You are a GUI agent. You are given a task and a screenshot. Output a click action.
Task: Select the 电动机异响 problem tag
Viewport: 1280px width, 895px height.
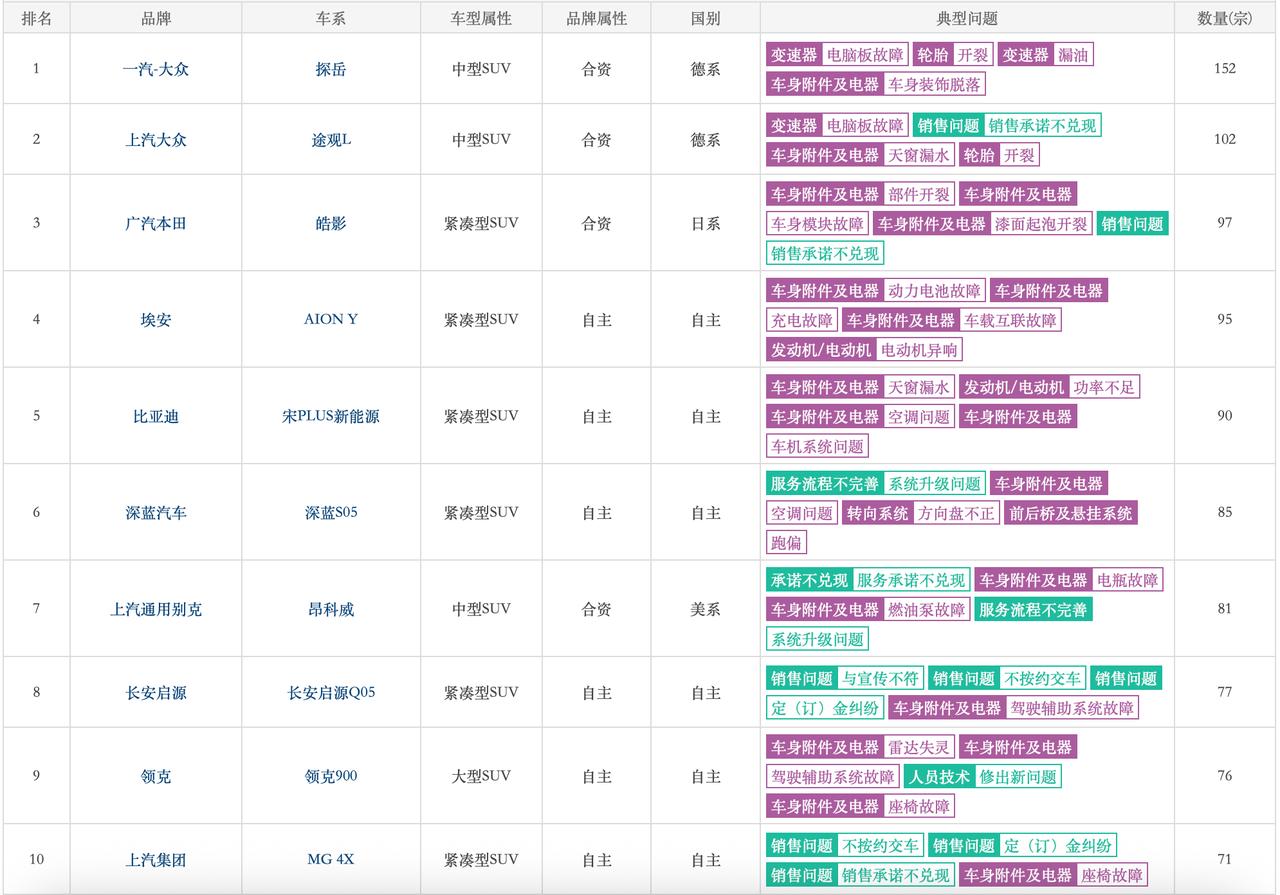[x=919, y=351]
